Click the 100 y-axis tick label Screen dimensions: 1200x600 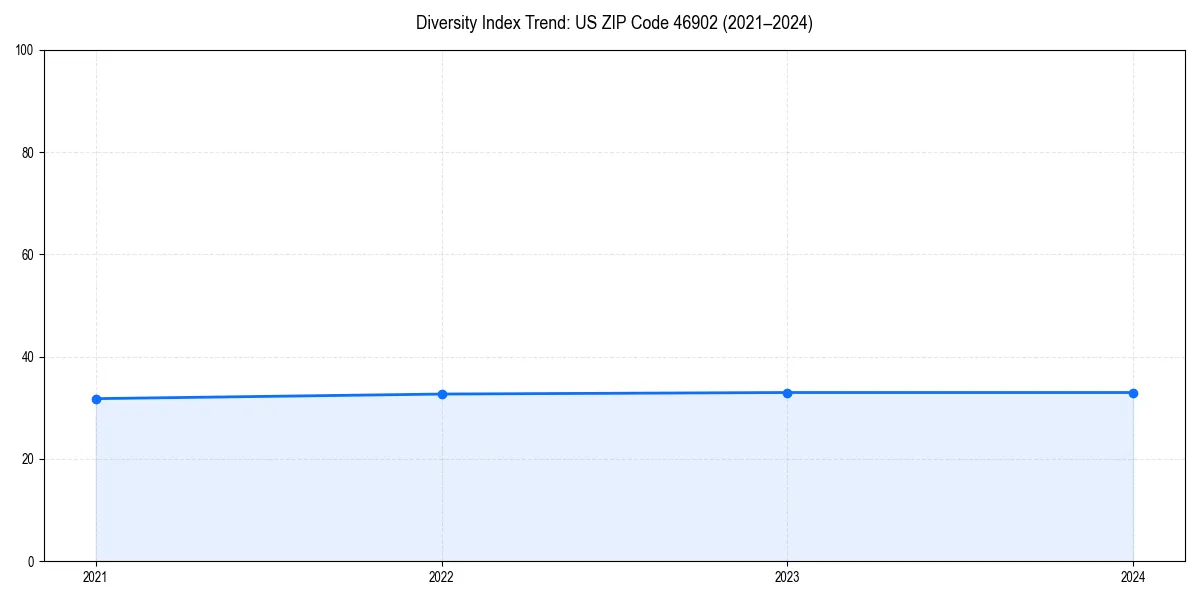24,46
